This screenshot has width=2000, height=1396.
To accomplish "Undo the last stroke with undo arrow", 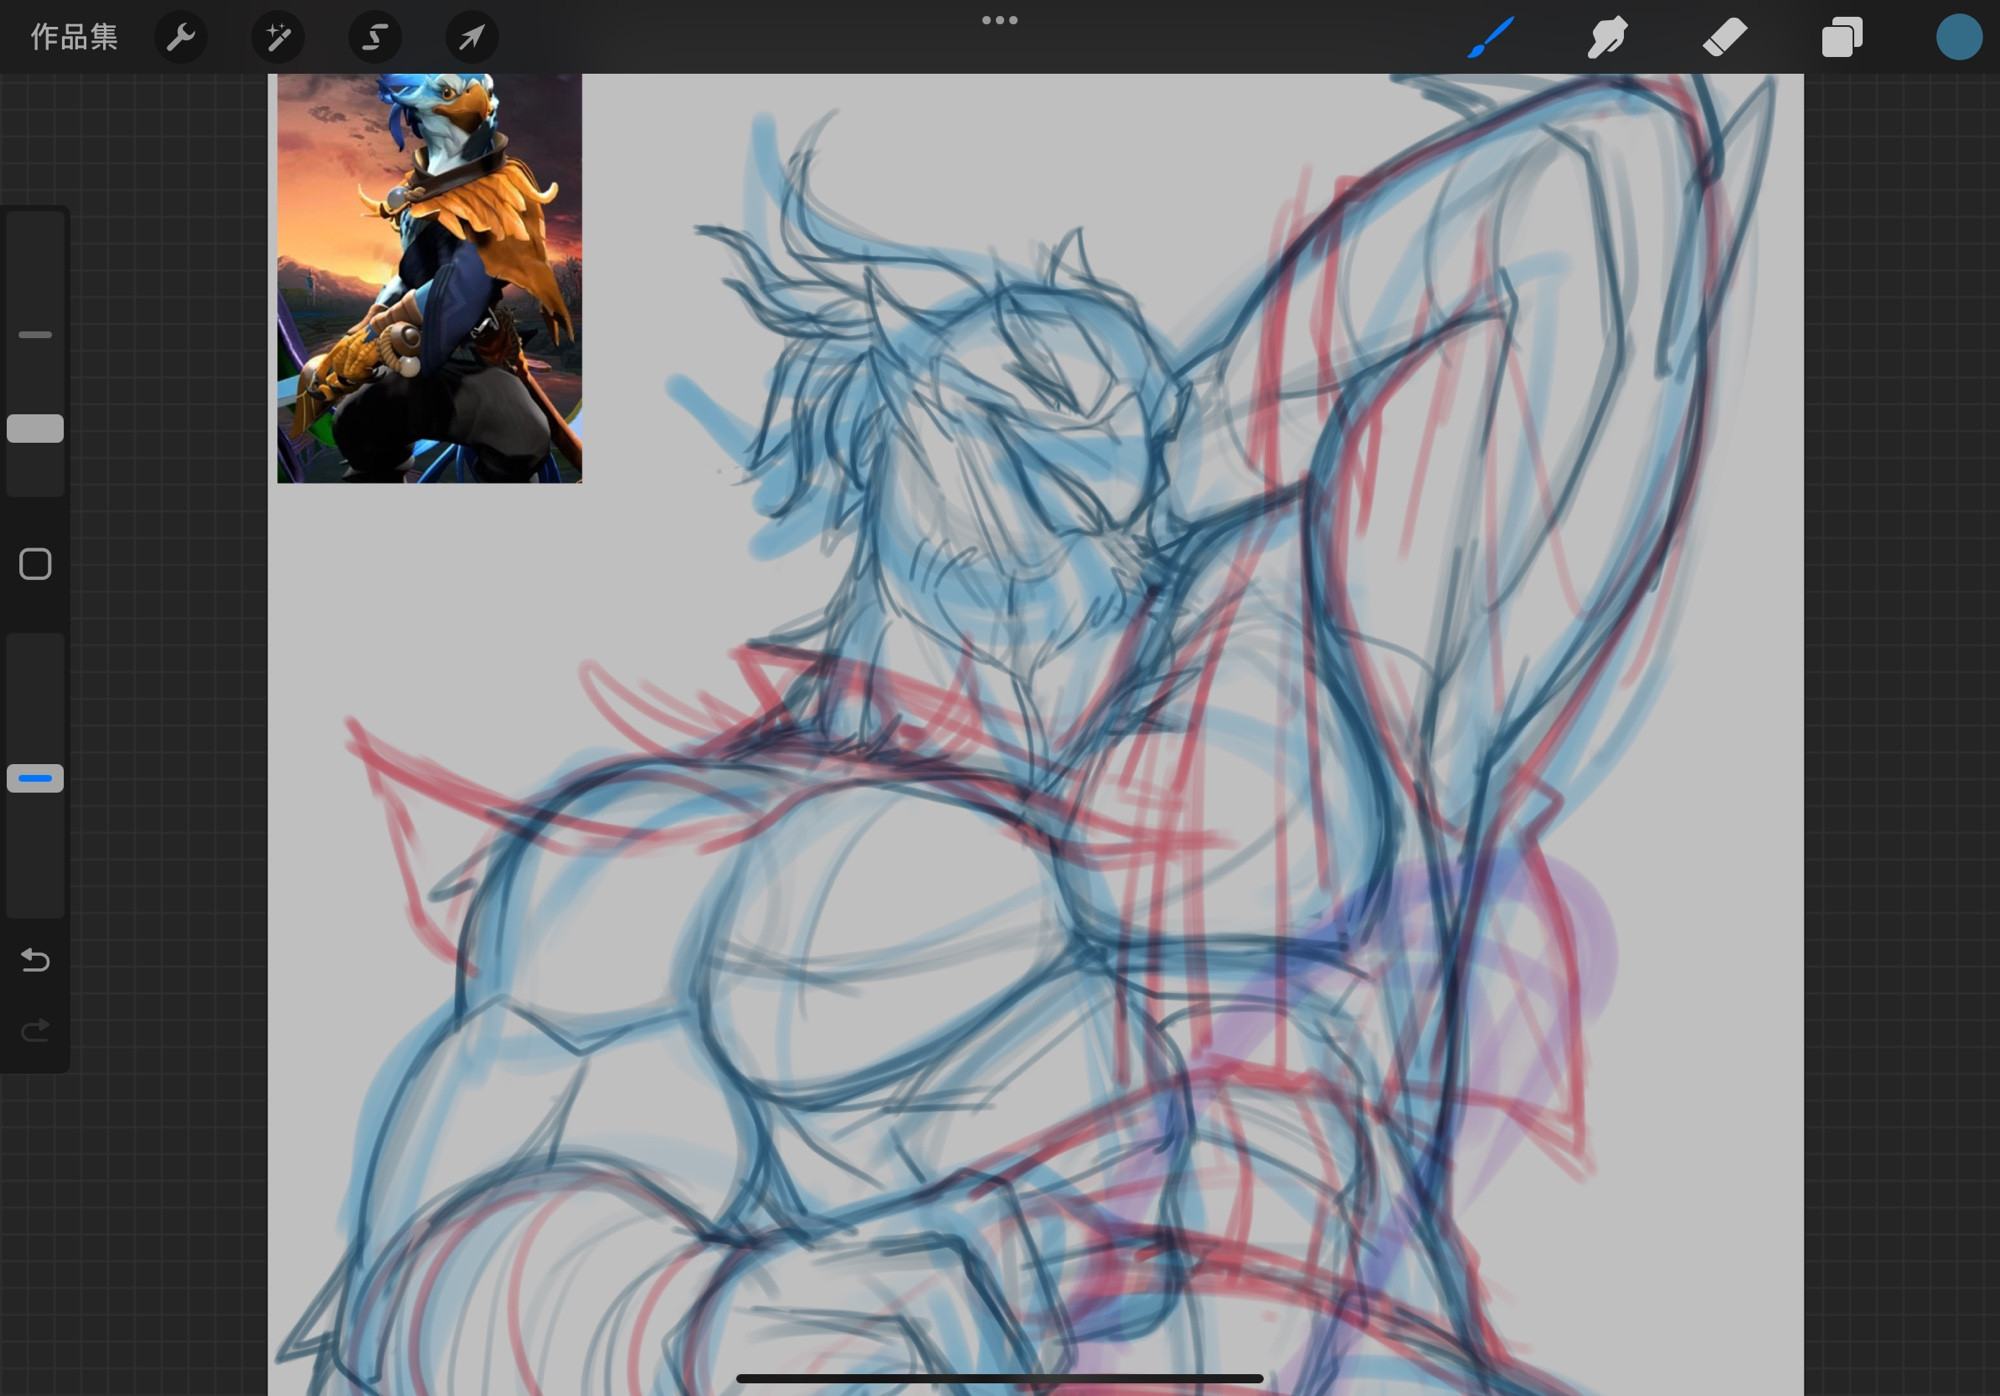I will [35, 960].
